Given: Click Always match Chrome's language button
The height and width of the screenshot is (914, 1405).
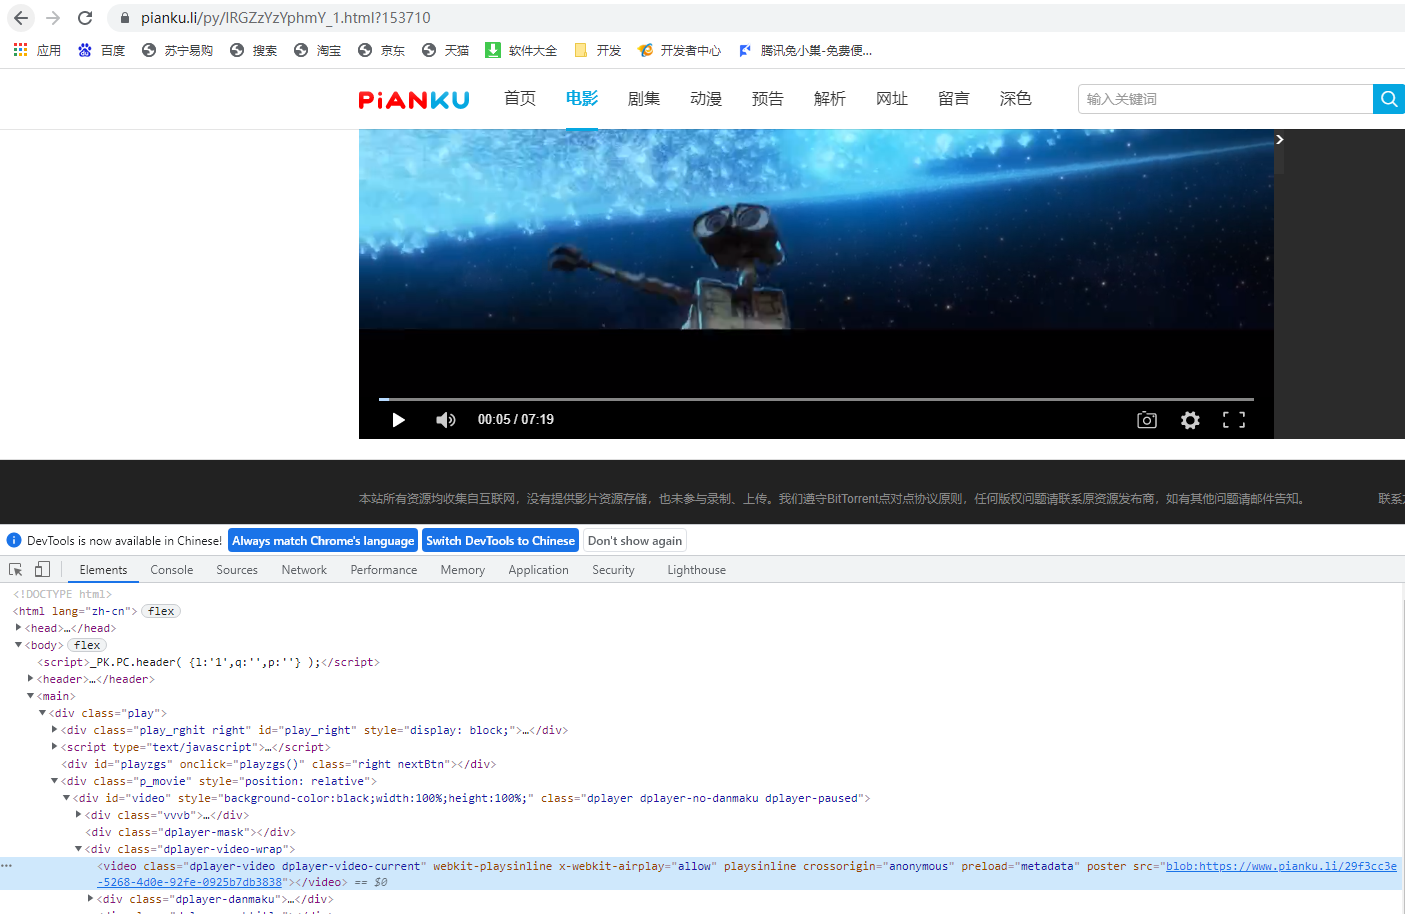Looking at the screenshot, I should [323, 541].
